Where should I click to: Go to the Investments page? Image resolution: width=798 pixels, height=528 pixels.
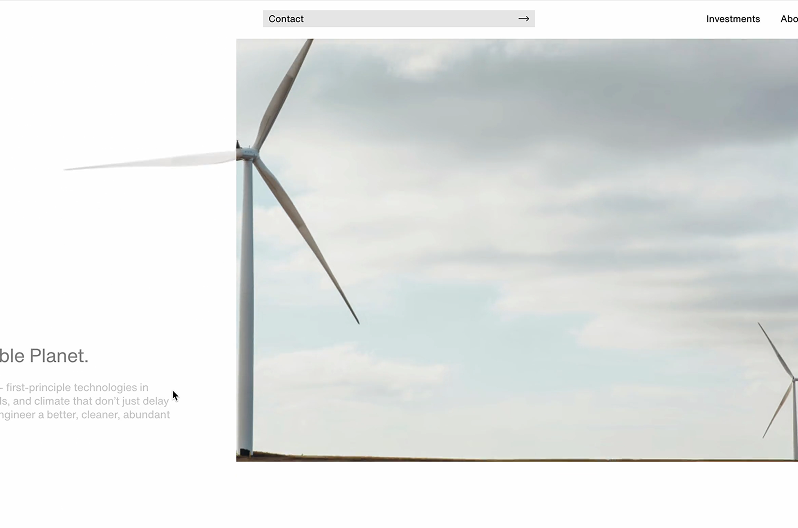732,19
